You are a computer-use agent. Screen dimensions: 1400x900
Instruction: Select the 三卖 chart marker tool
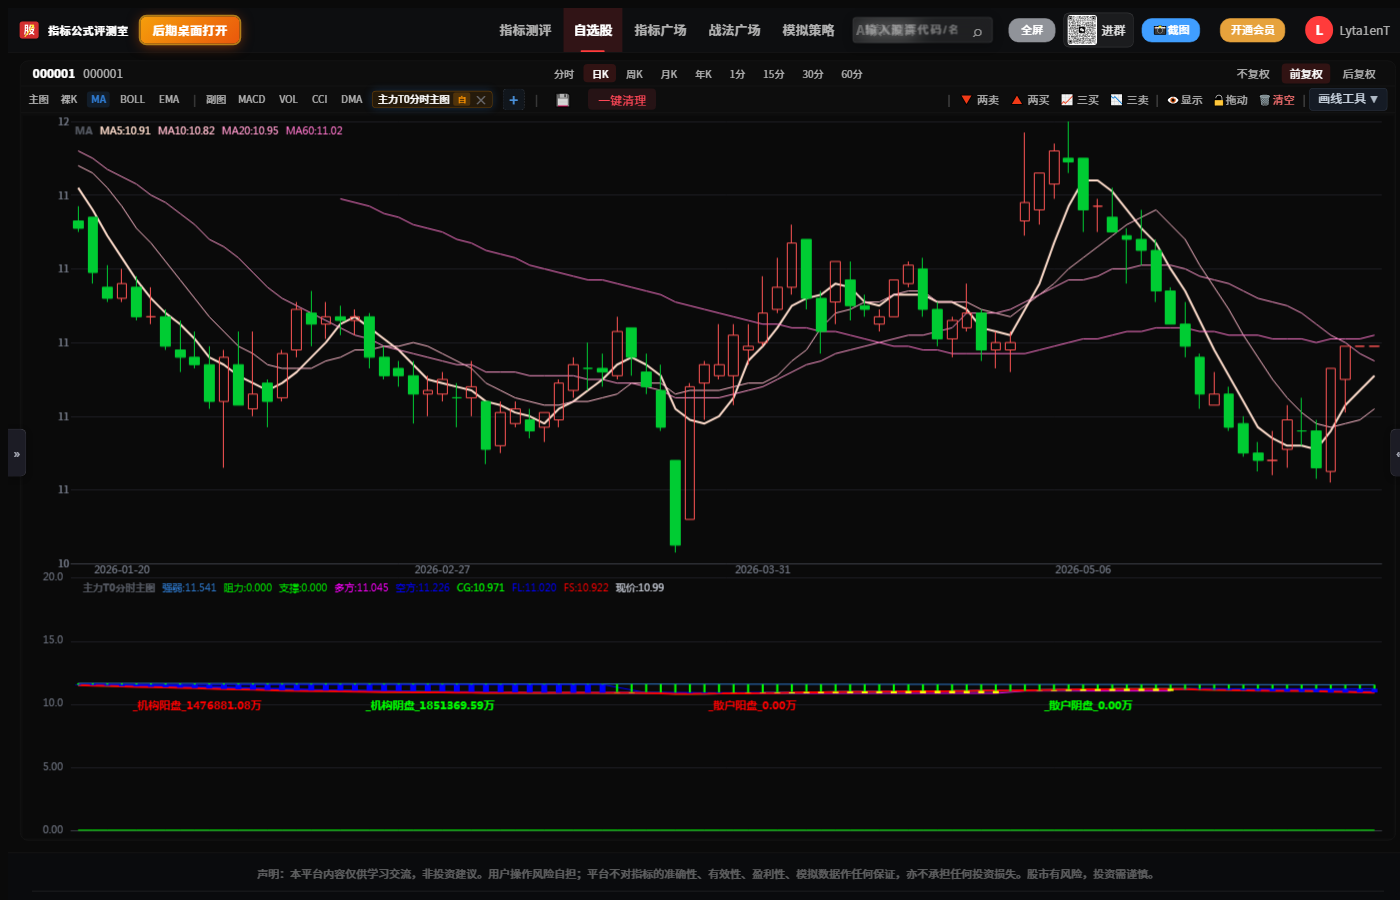(x=1130, y=100)
